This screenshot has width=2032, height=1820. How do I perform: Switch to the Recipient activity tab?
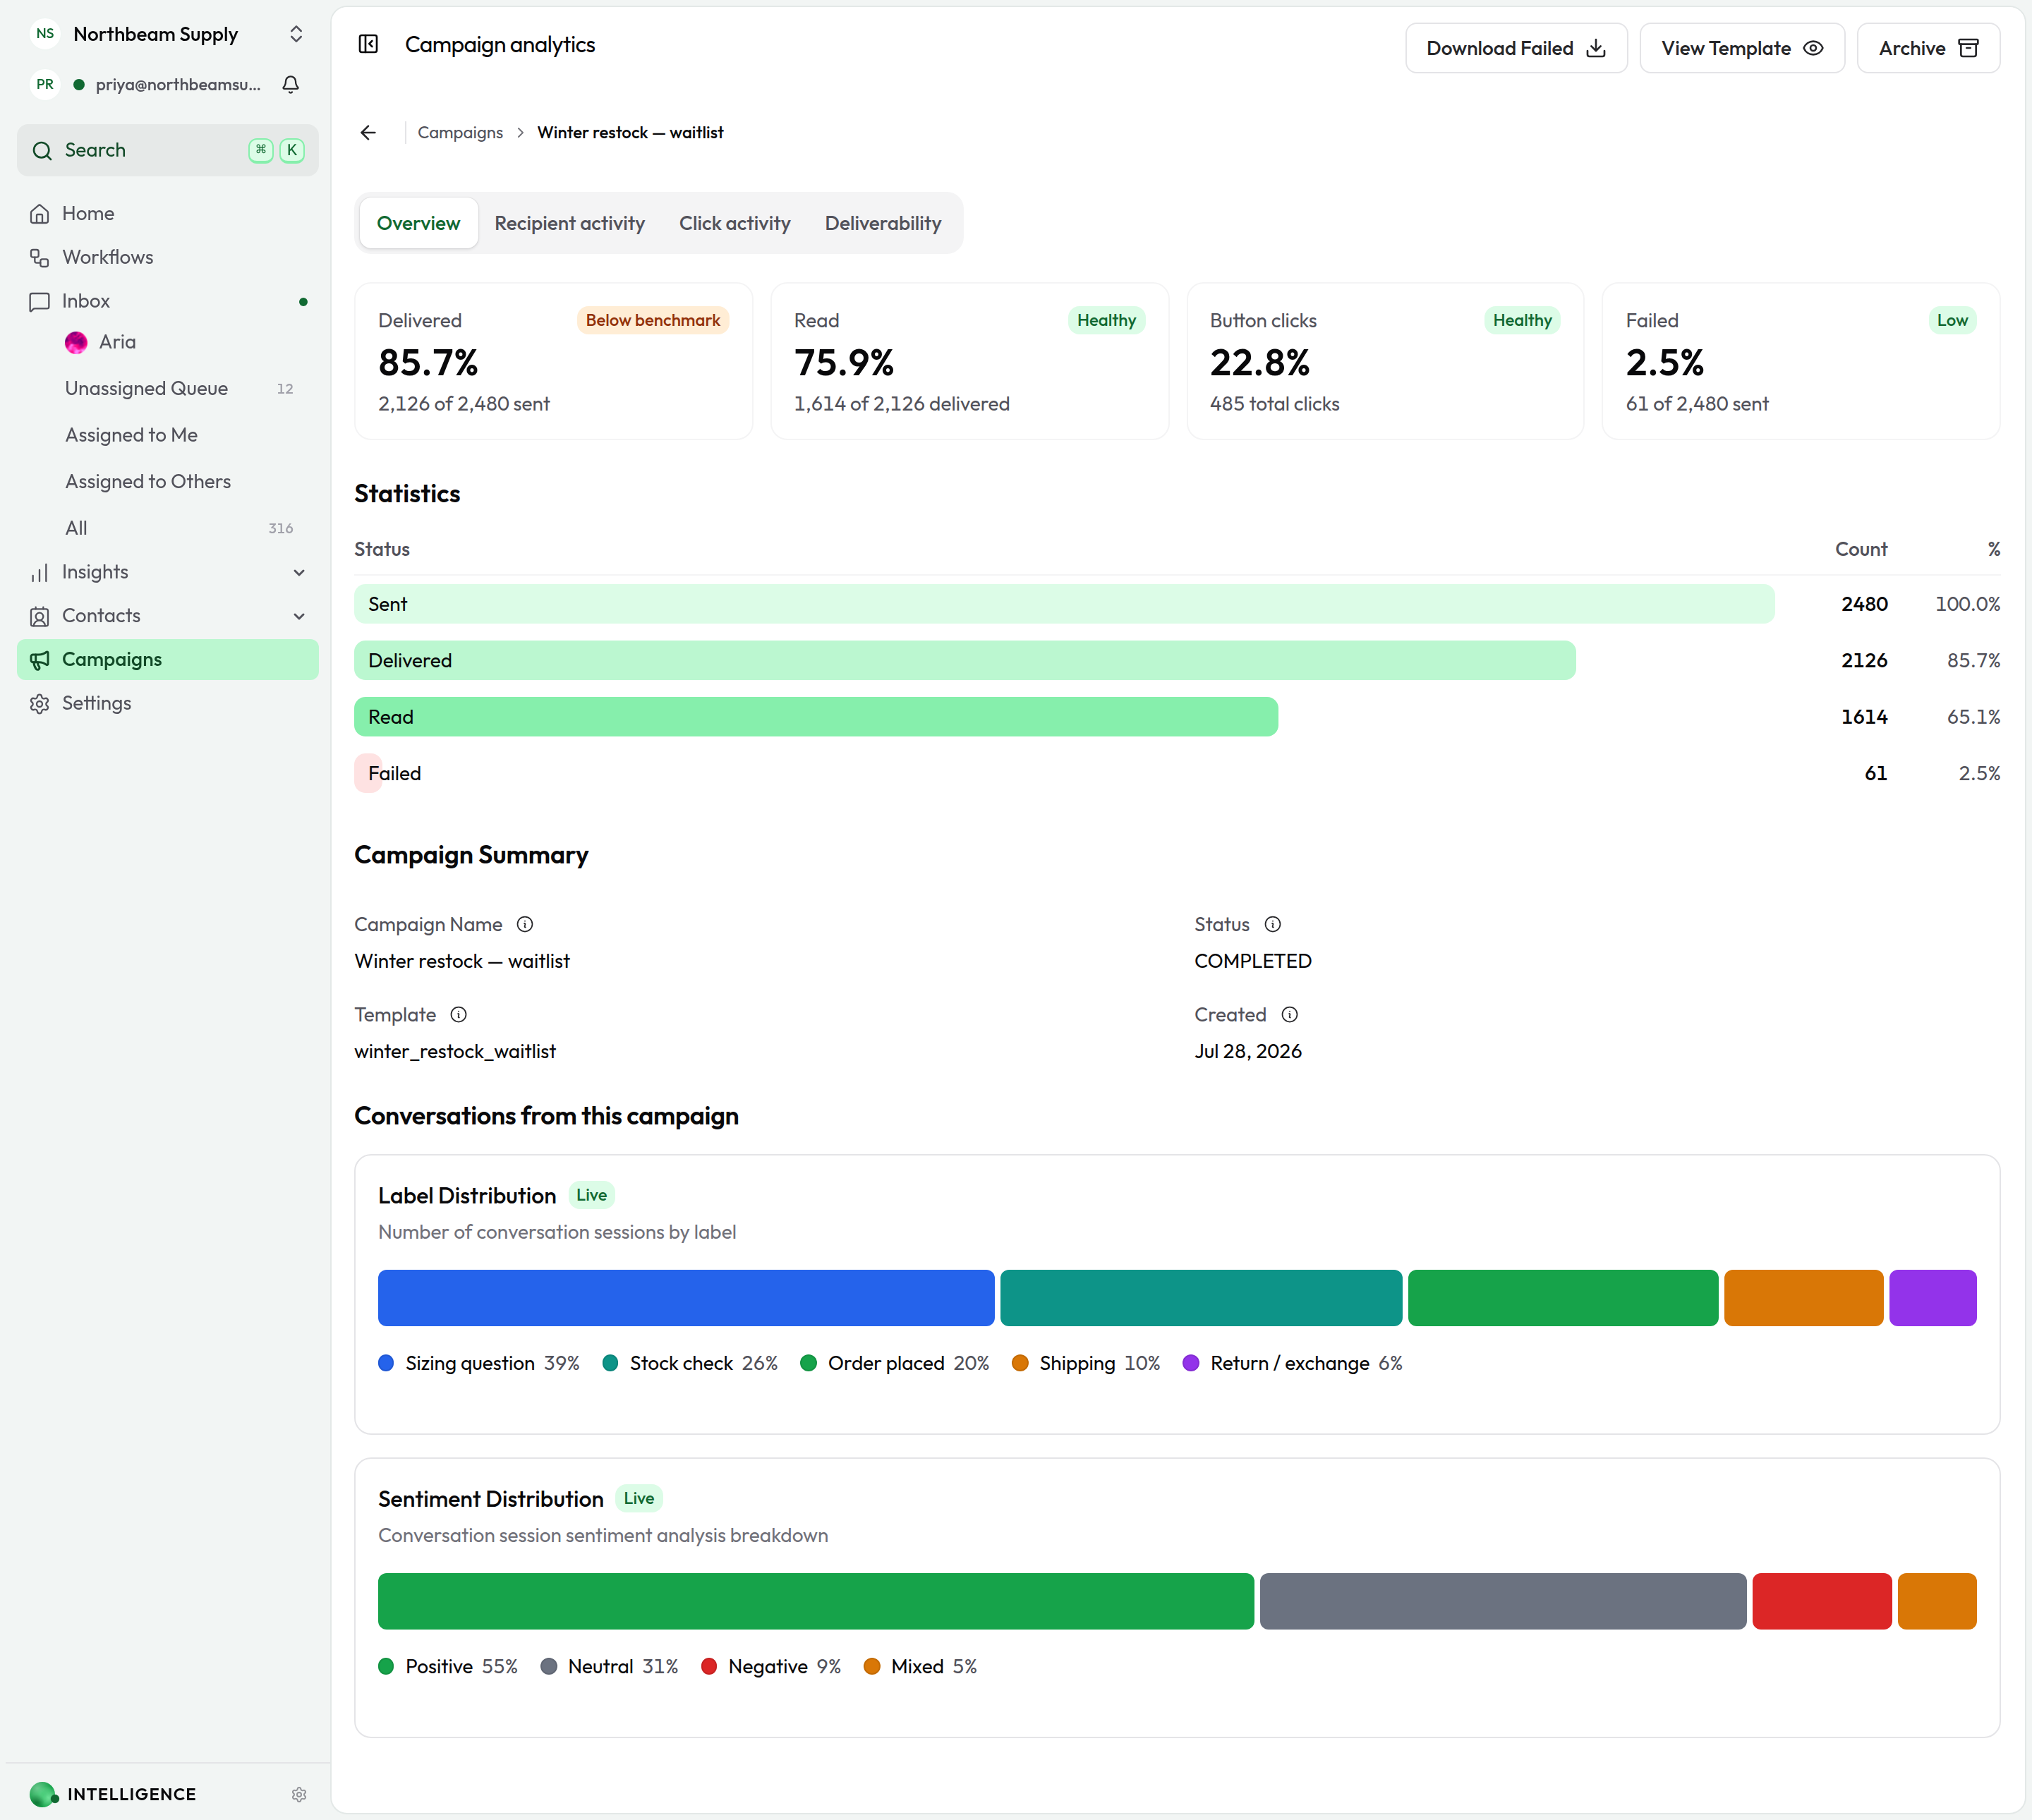point(569,223)
